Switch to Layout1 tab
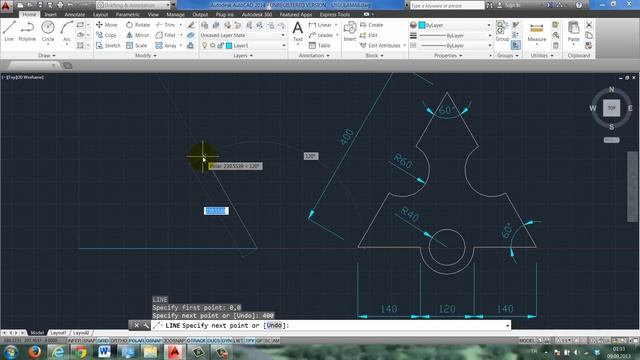The height and width of the screenshot is (360, 640). click(x=58, y=333)
